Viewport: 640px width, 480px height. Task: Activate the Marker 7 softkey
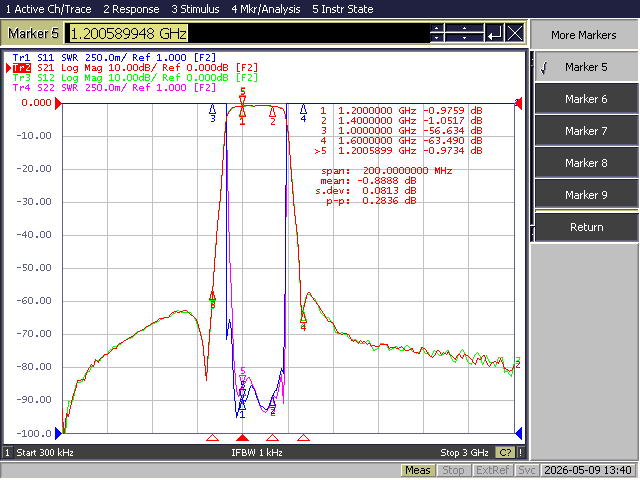[x=586, y=131]
